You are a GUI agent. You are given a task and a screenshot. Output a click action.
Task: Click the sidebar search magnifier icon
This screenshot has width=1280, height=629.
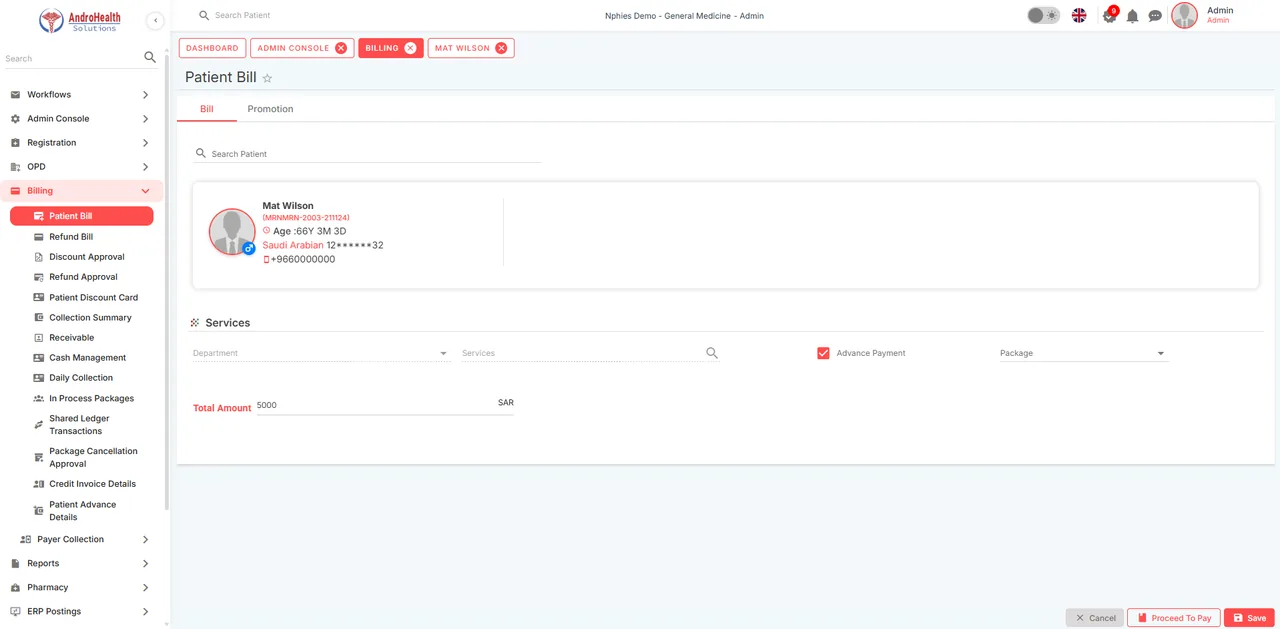(150, 57)
